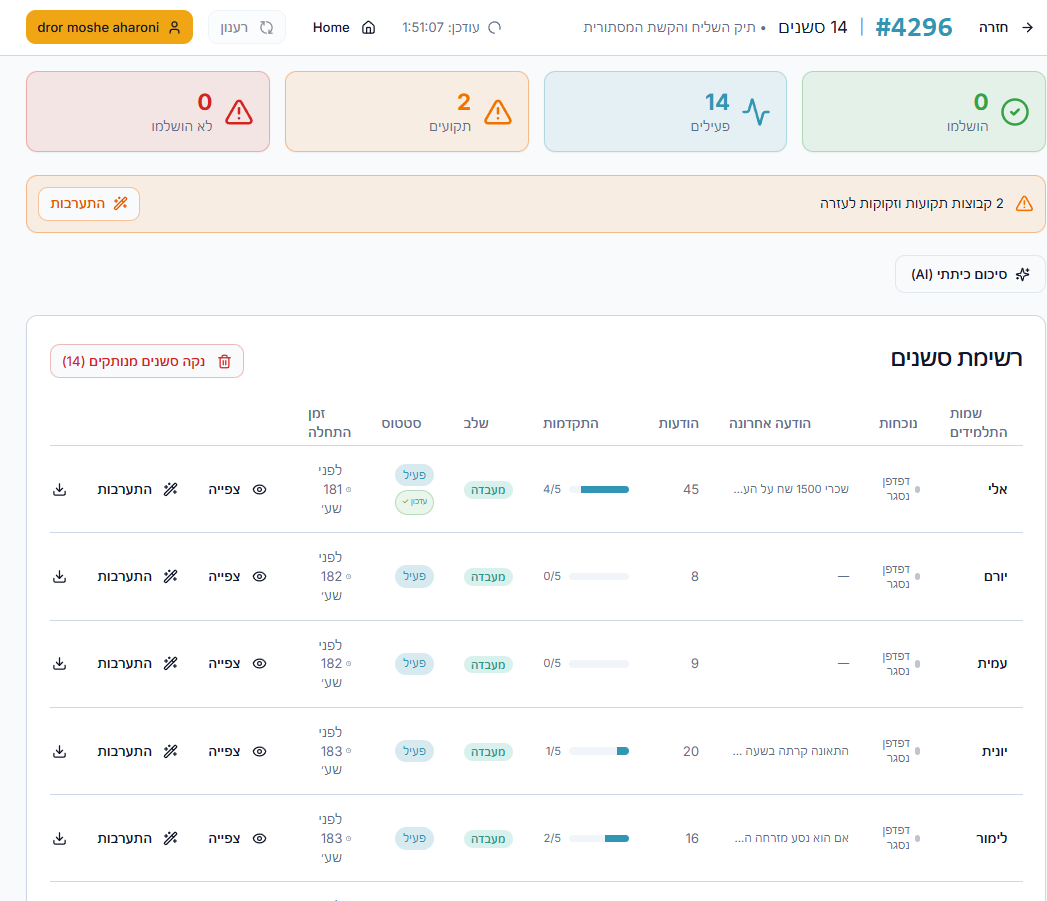Click the התערבות button in the warning banner
This screenshot has height=901, width=1047.
(89, 204)
